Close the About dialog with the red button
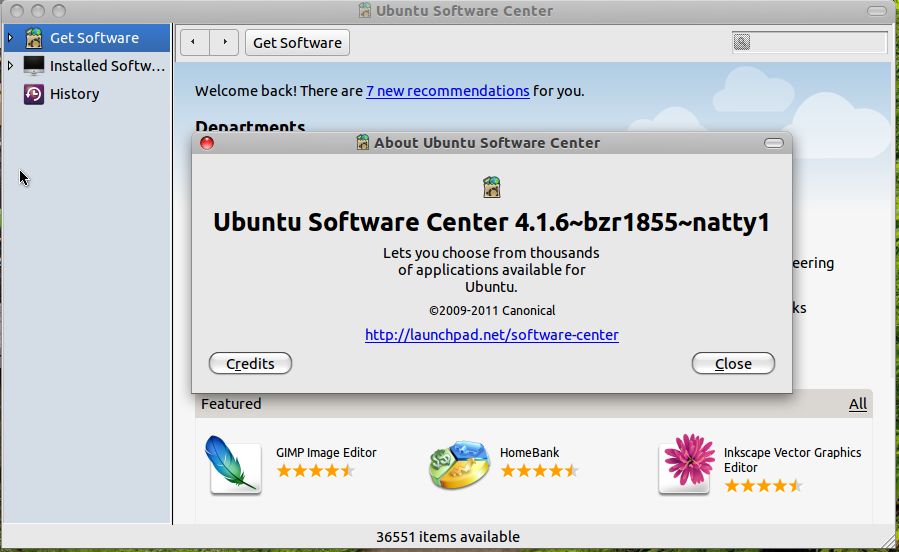The width and height of the screenshot is (899, 552). pyautogui.click(x=207, y=143)
